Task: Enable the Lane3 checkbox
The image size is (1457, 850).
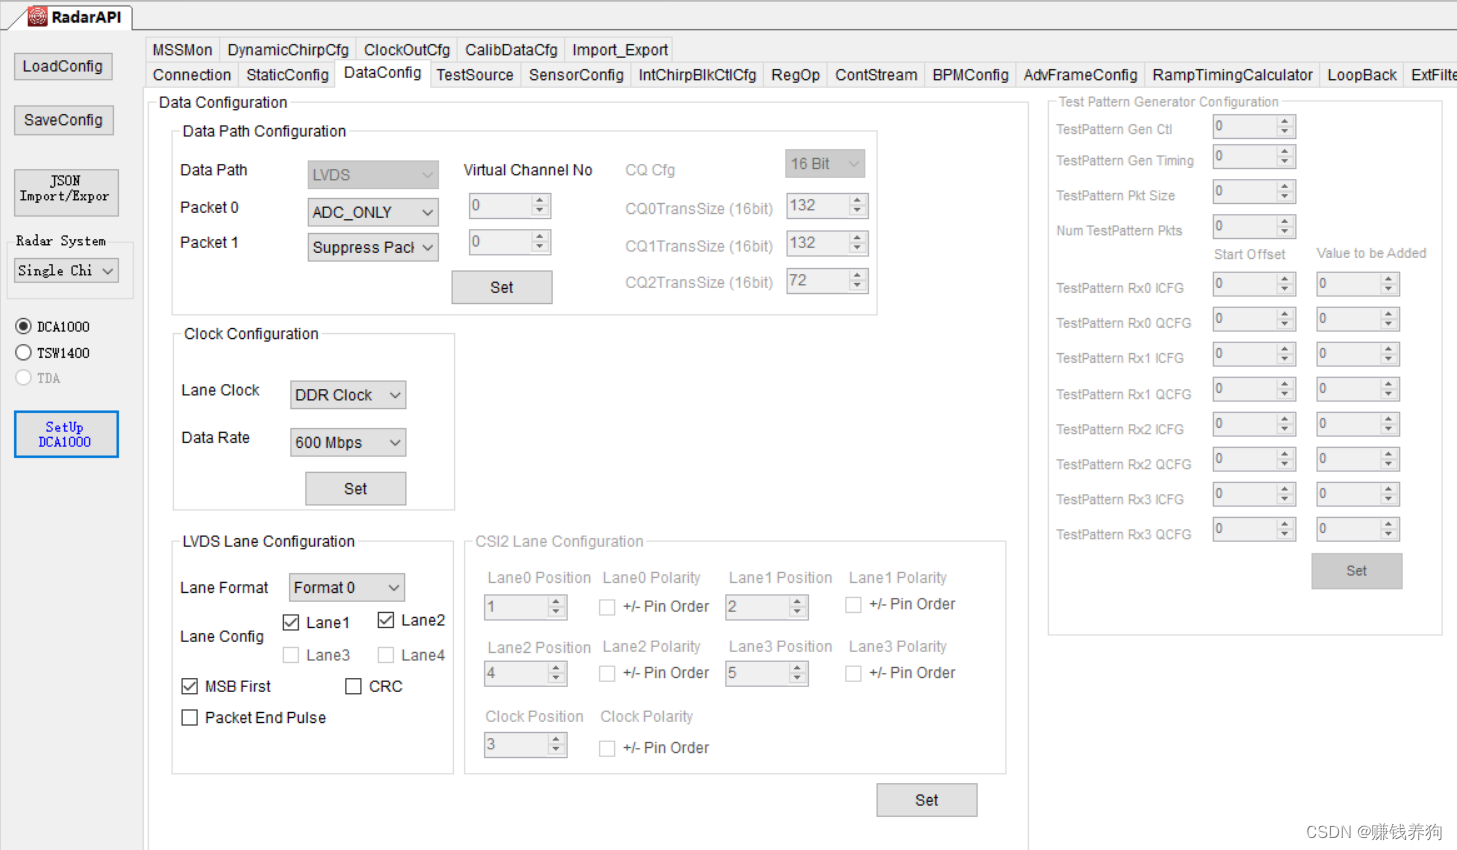Action: click(x=290, y=655)
